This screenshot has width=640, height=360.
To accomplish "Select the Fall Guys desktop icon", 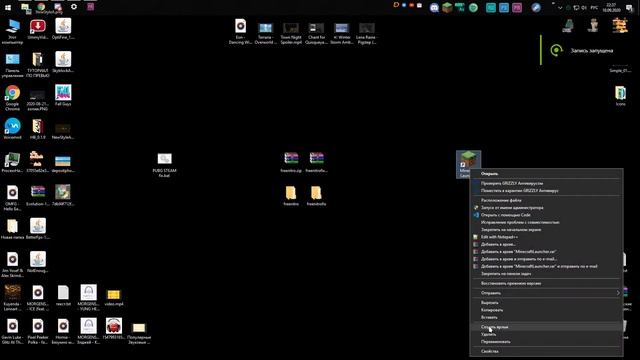I will coord(63,96).
